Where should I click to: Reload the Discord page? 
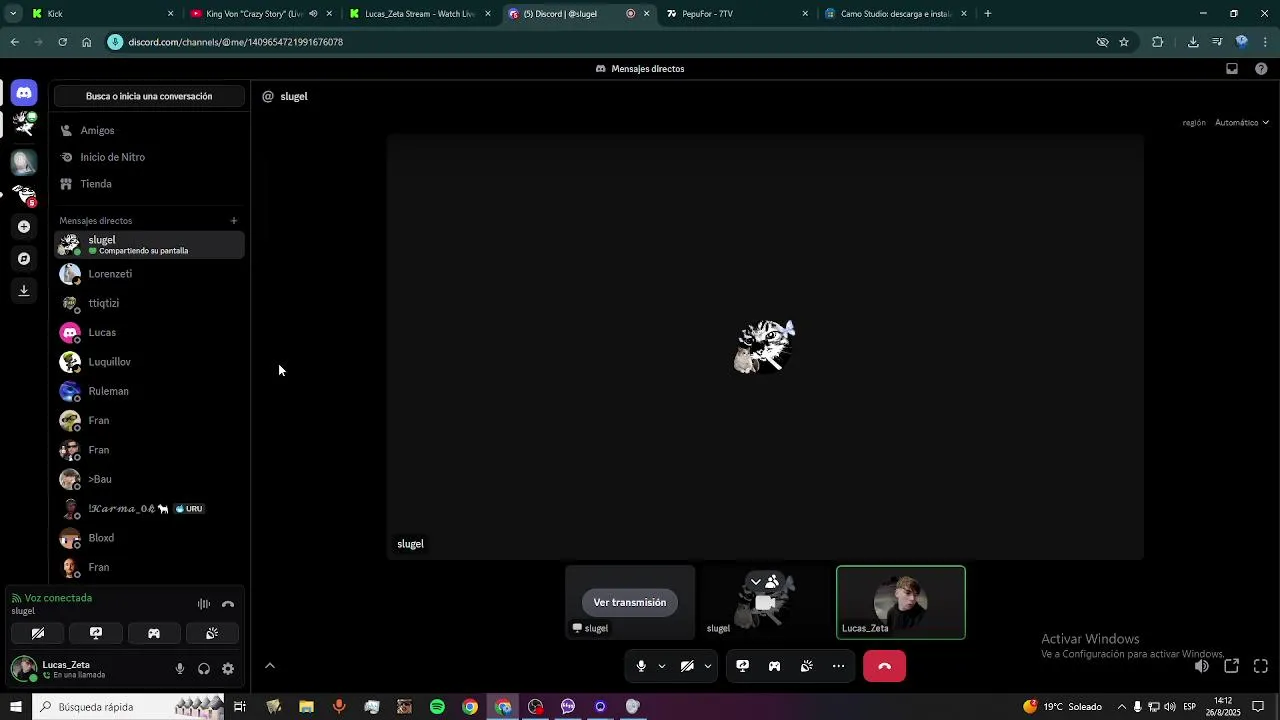tap(62, 42)
